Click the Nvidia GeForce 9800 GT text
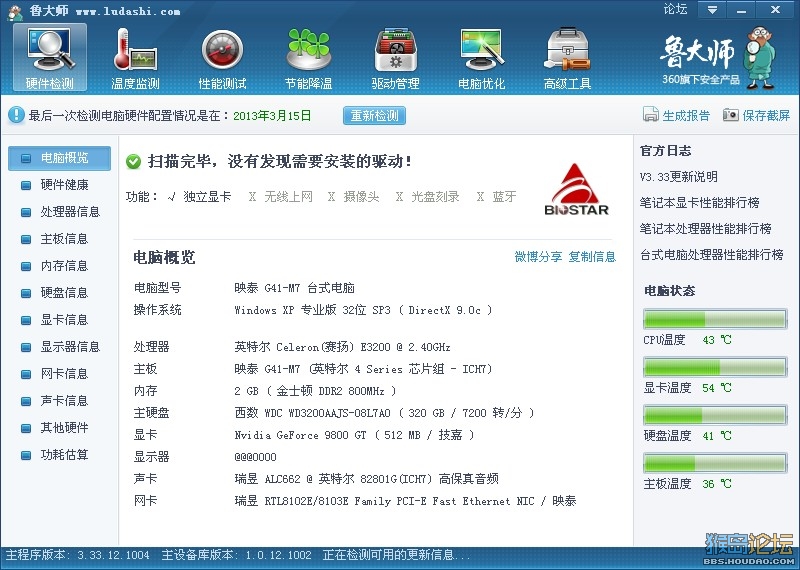The image size is (800, 570). click(354, 435)
